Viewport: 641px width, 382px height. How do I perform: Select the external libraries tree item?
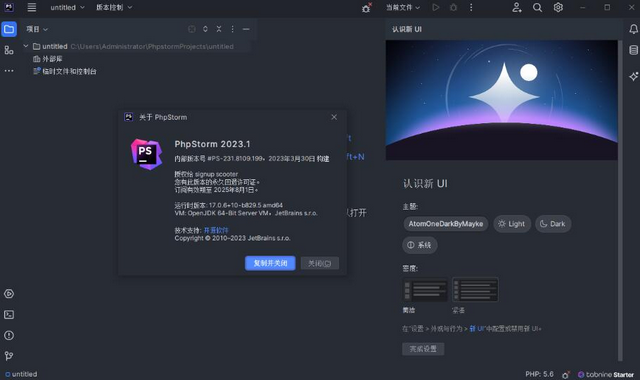(x=47, y=59)
